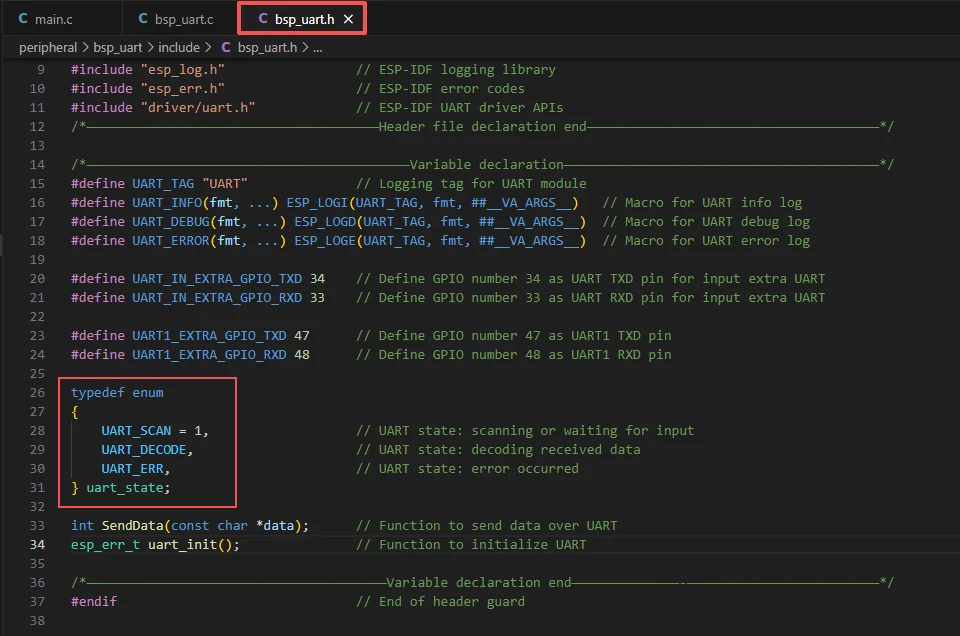Image resolution: width=960 pixels, height=636 pixels.
Task: Click the C file icon on main.c tab
Action: pyautogui.click(x=24, y=19)
